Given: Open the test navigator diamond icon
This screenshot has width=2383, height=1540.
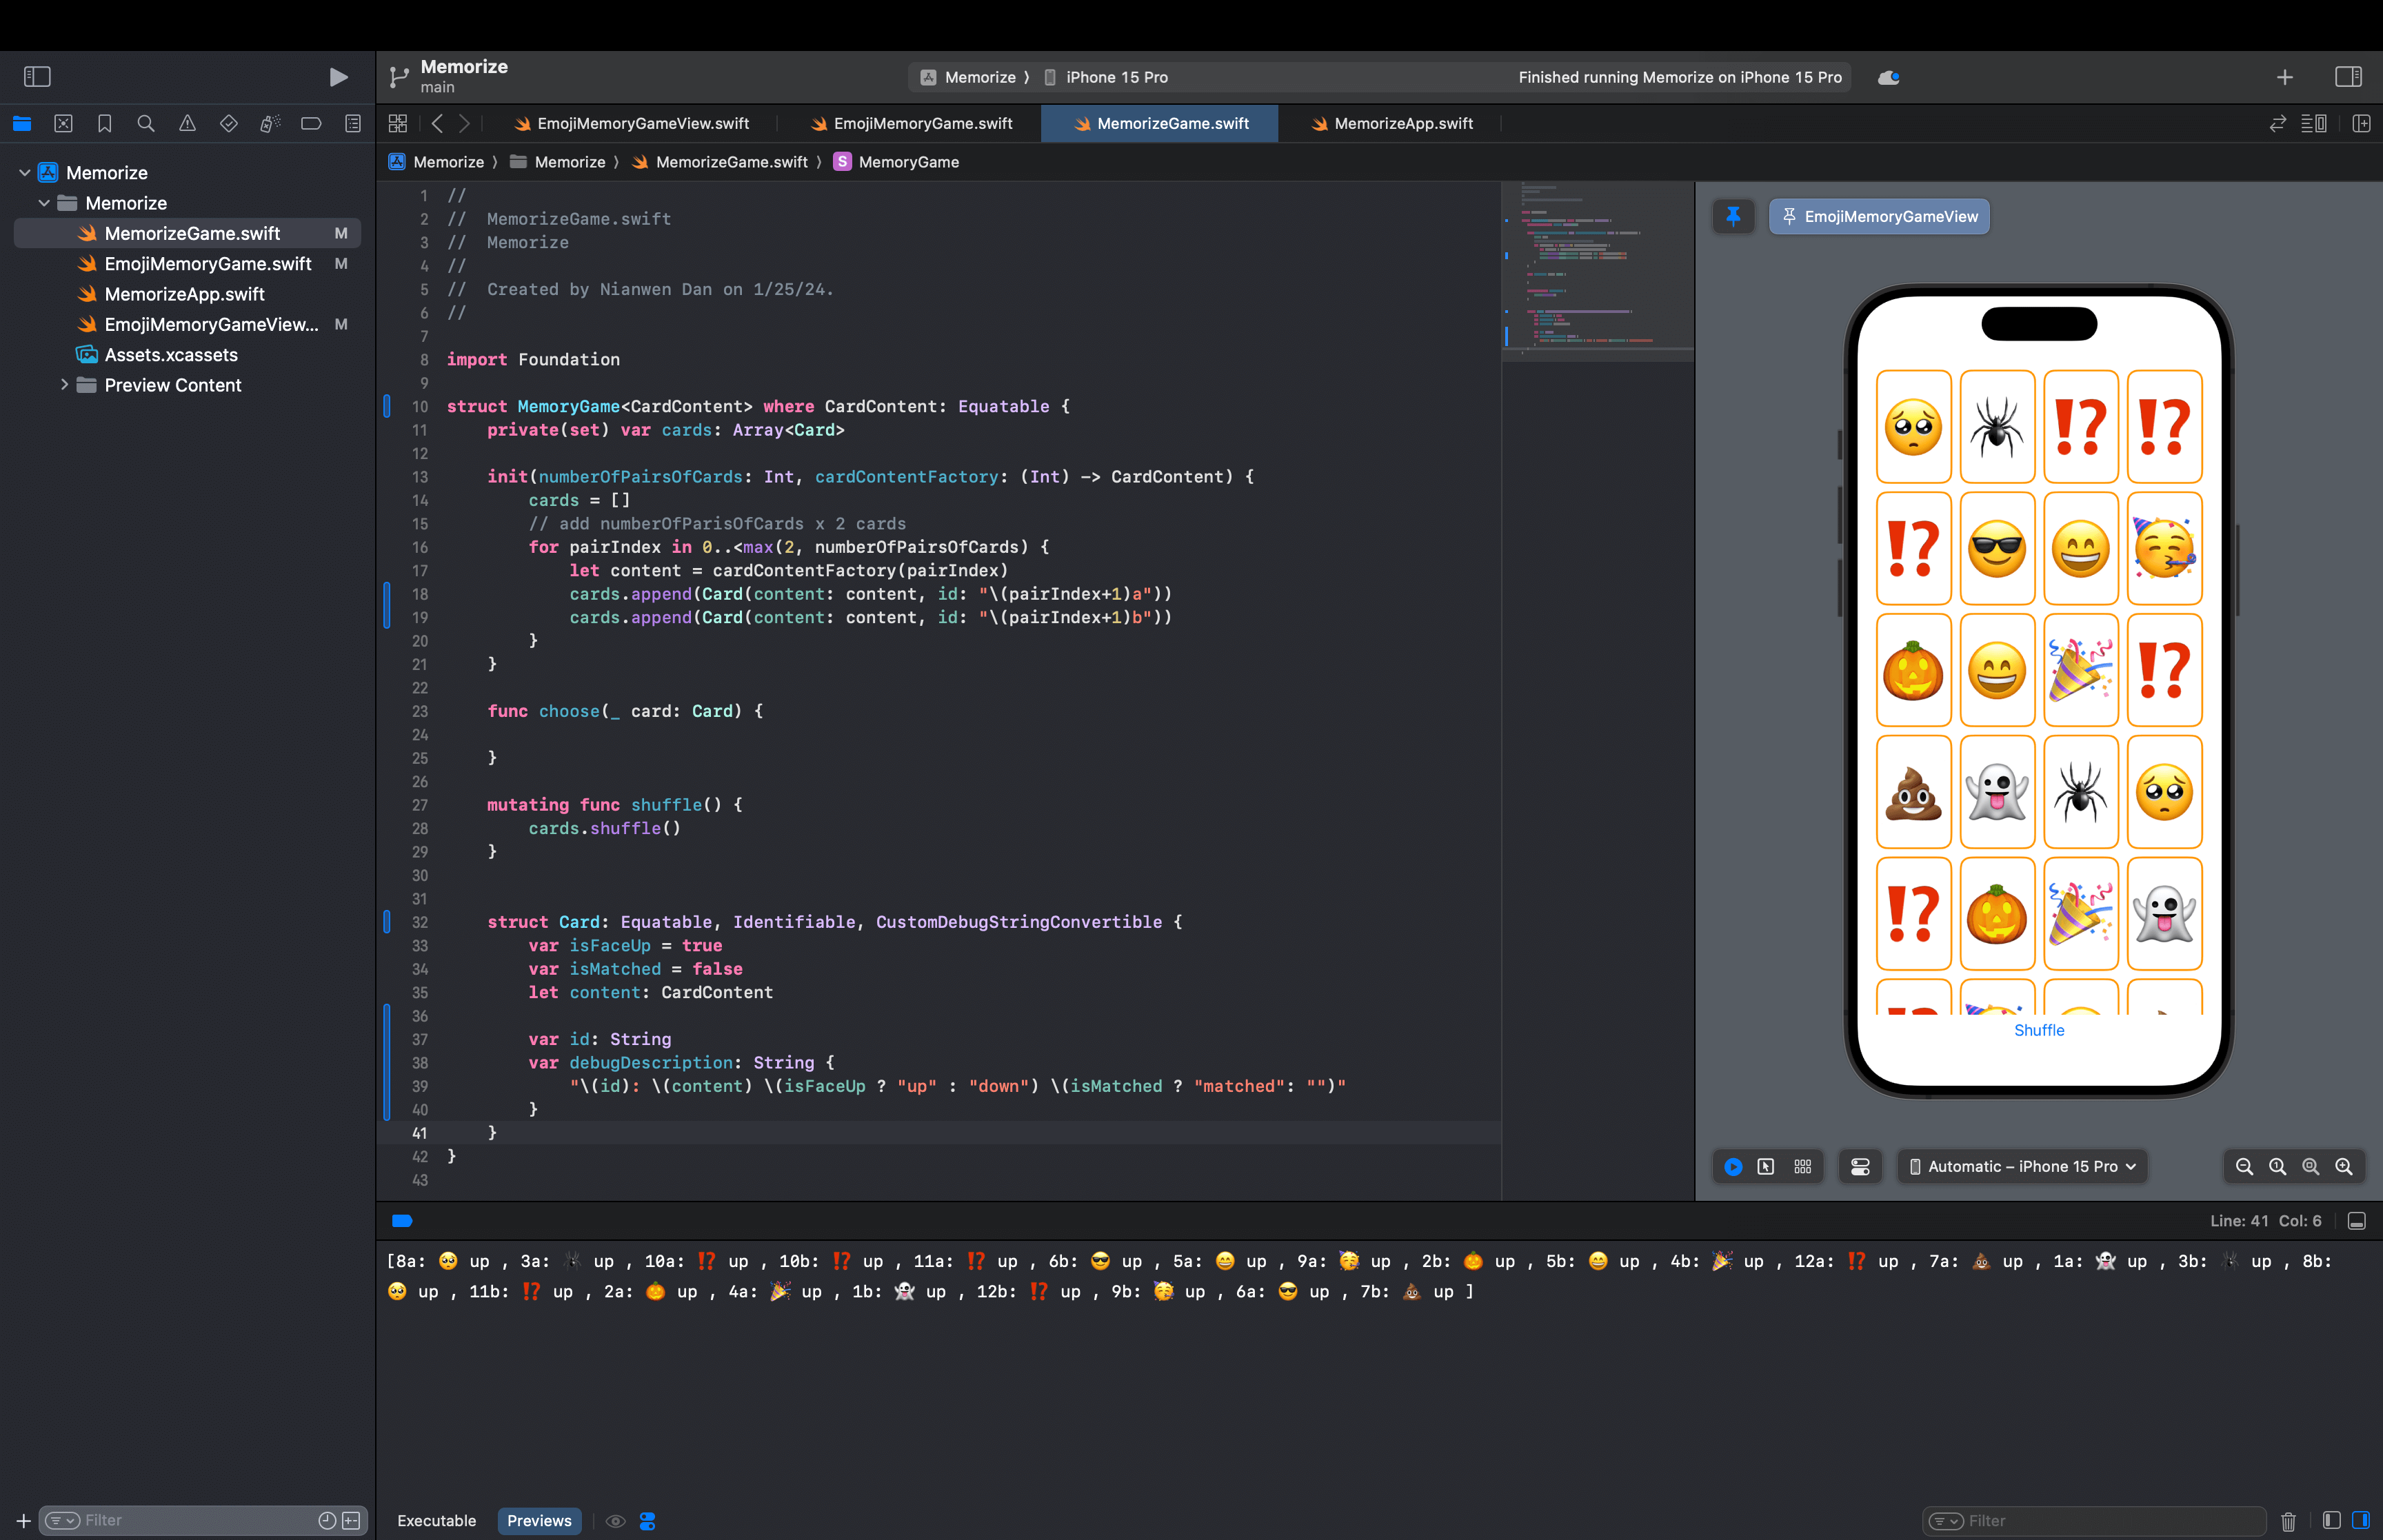Looking at the screenshot, I should click(x=229, y=123).
